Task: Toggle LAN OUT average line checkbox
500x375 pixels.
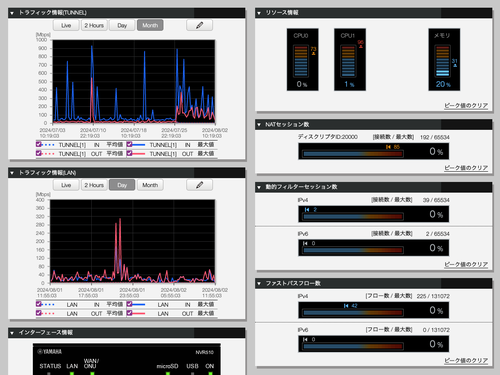Action: (x=39, y=313)
